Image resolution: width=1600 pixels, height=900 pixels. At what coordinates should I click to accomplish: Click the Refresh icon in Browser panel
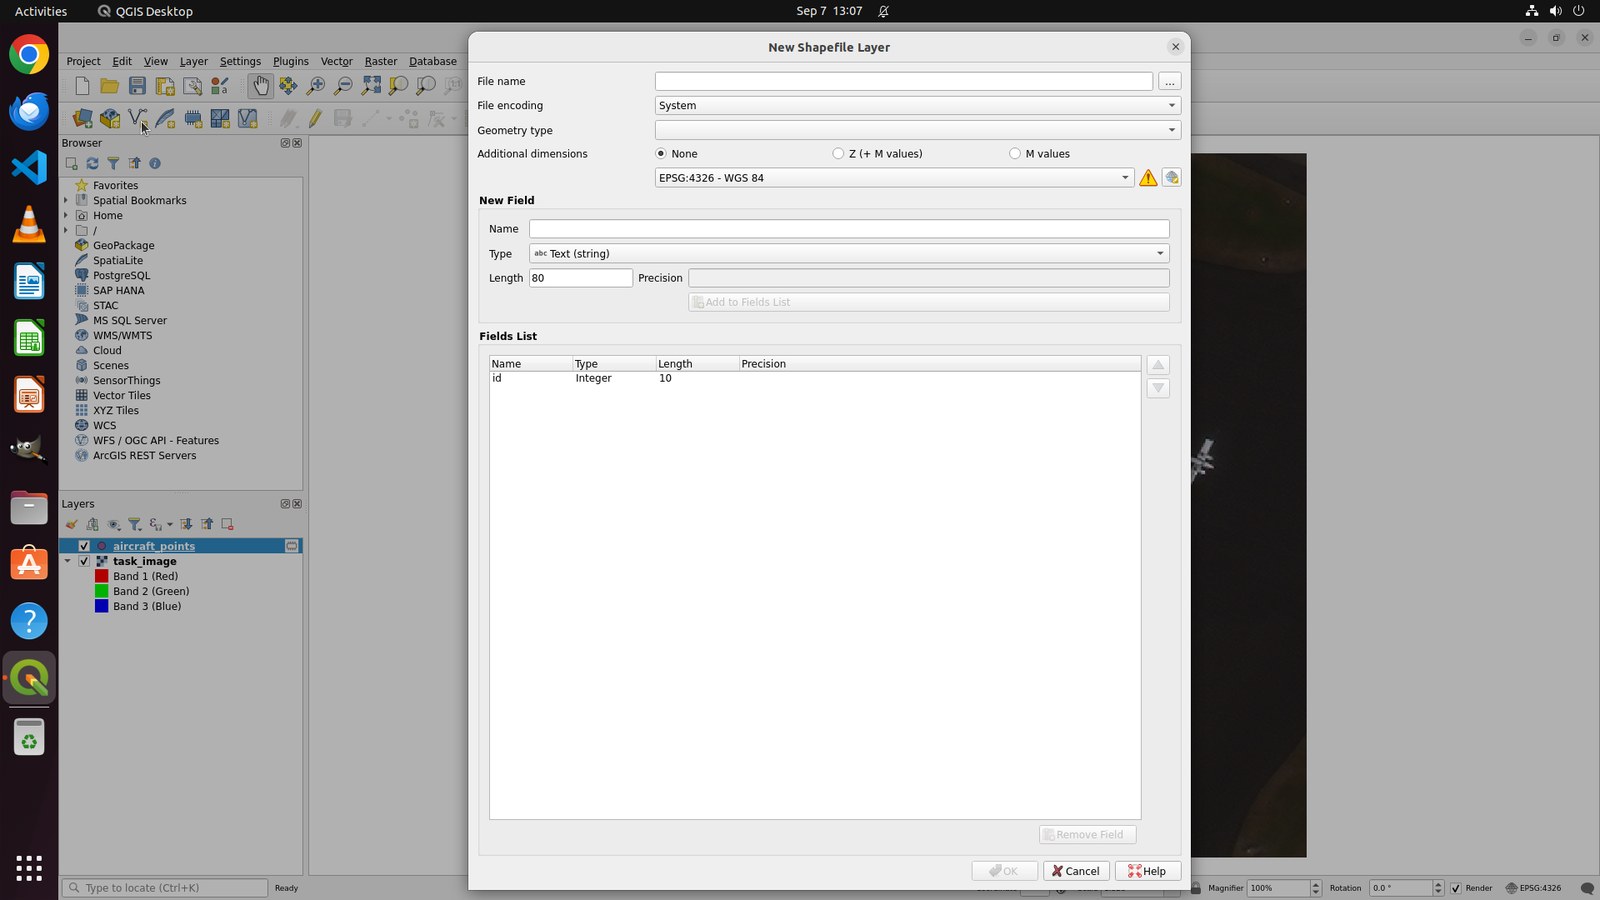[x=92, y=163]
